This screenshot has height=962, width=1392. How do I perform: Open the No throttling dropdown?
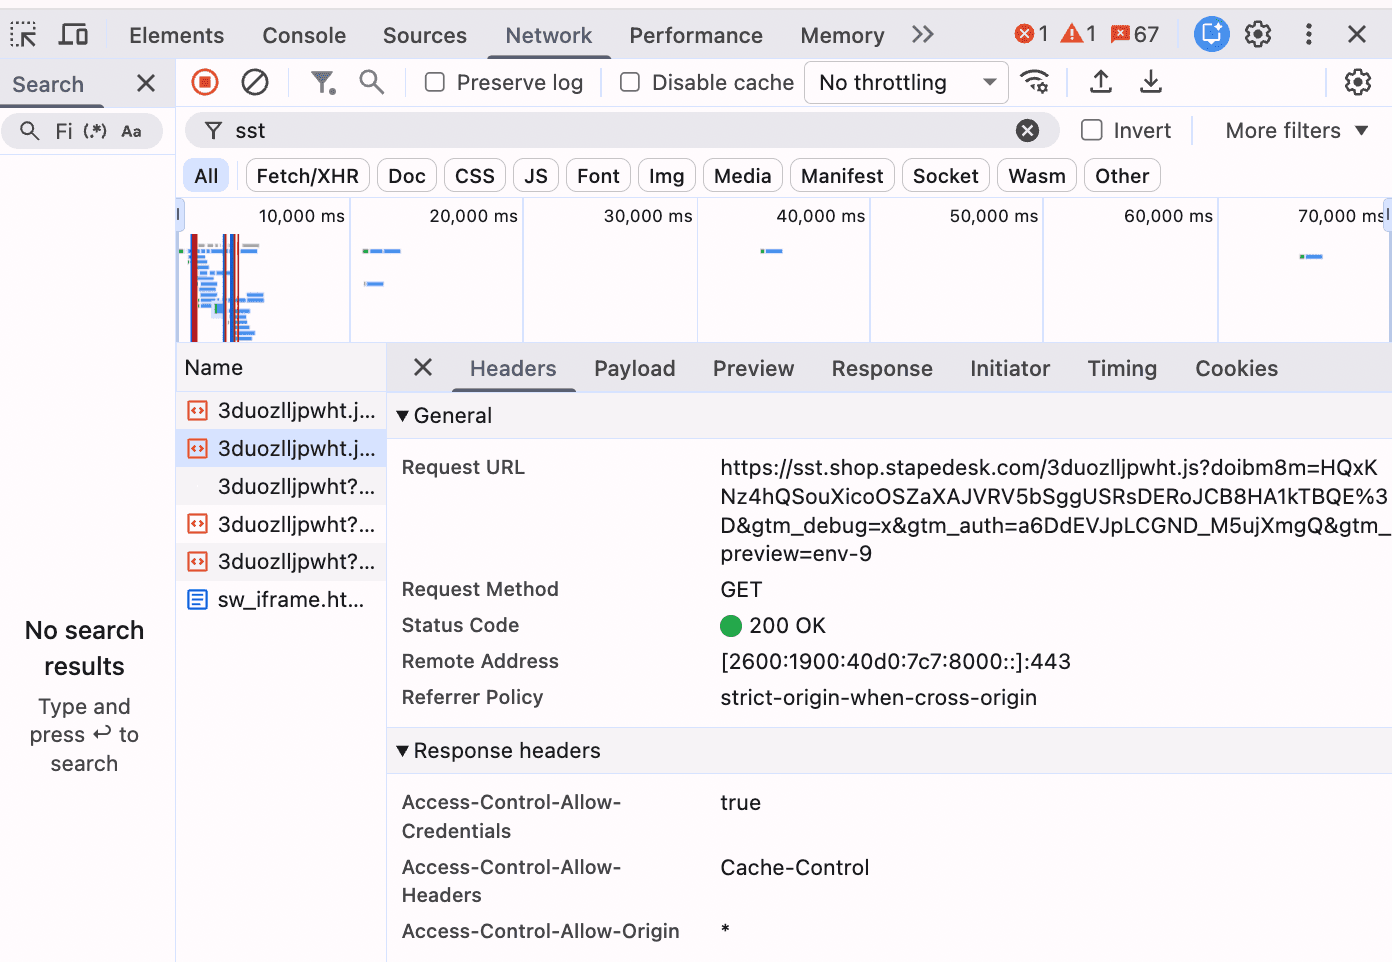[905, 82]
